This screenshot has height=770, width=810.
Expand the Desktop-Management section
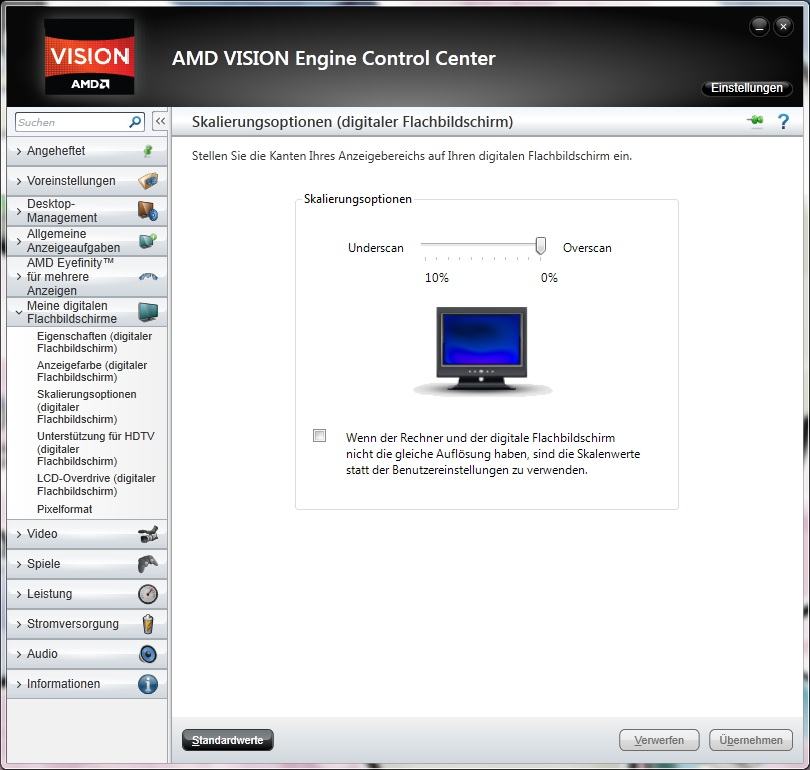point(87,211)
